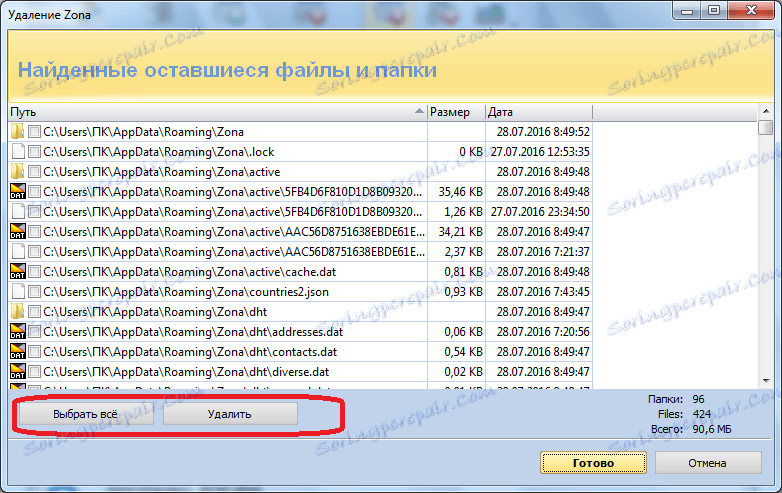The width and height of the screenshot is (782, 493).
Task: Click the file icon beside countries2.json
Action: point(18,292)
